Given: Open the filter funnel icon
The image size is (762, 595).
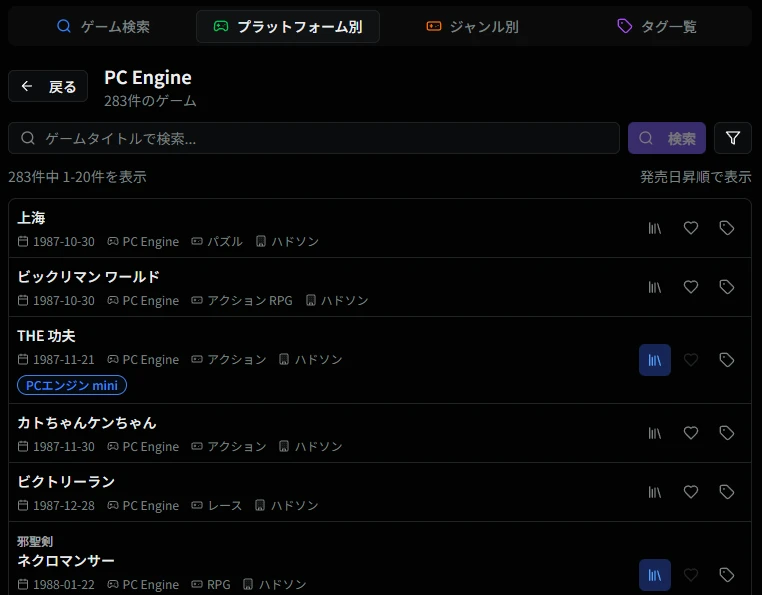Looking at the screenshot, I should (x=733, y=139).
